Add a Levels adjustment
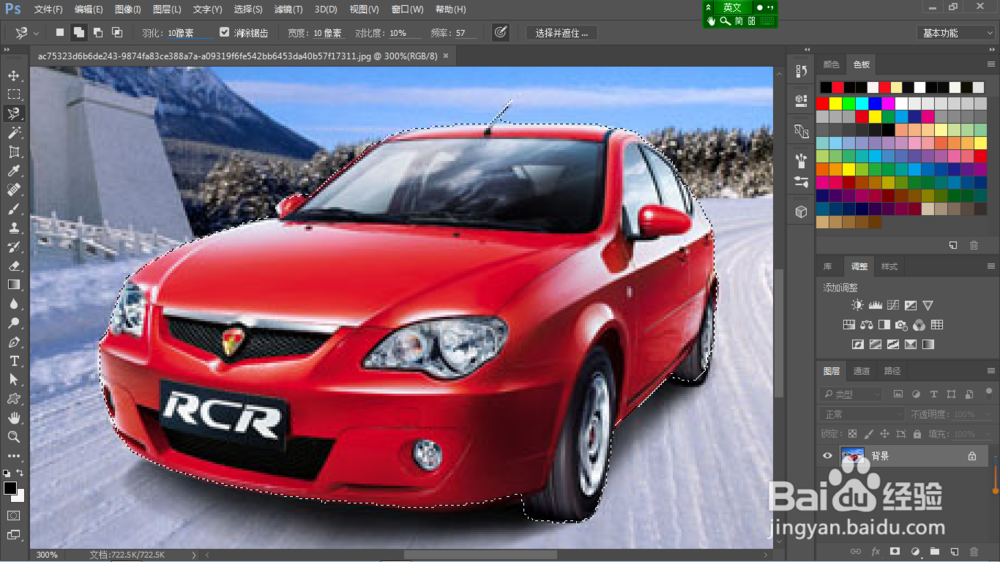The width and height of the screenshot is (1000, 562). (875, 306)
